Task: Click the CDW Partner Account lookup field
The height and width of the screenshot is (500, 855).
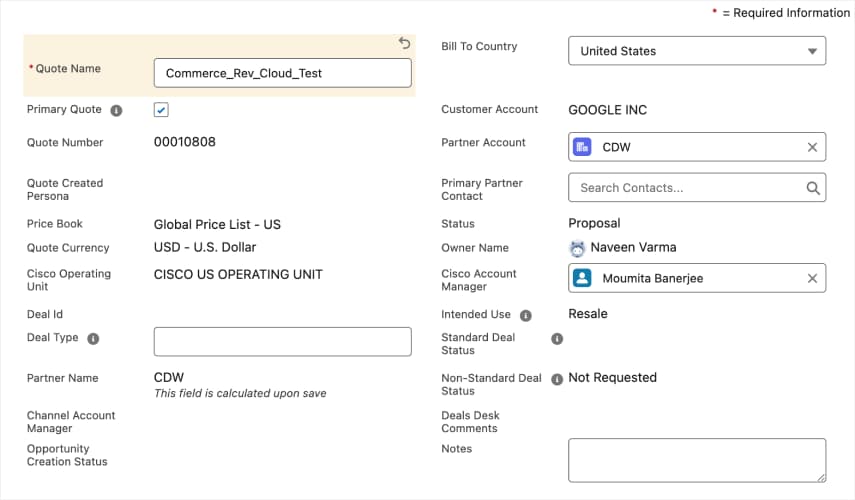Action: pyautogui.click(x=697, y=147)
